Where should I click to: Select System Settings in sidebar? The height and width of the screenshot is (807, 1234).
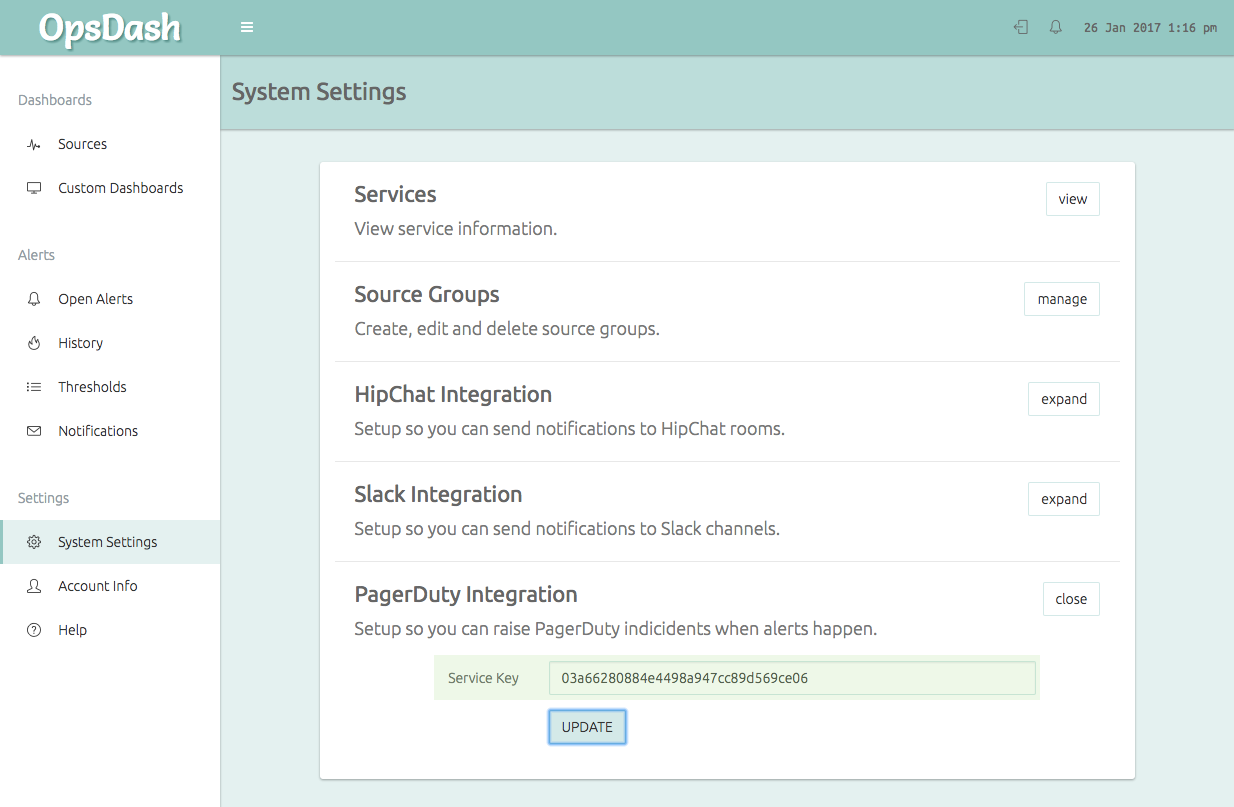(108, 542)
